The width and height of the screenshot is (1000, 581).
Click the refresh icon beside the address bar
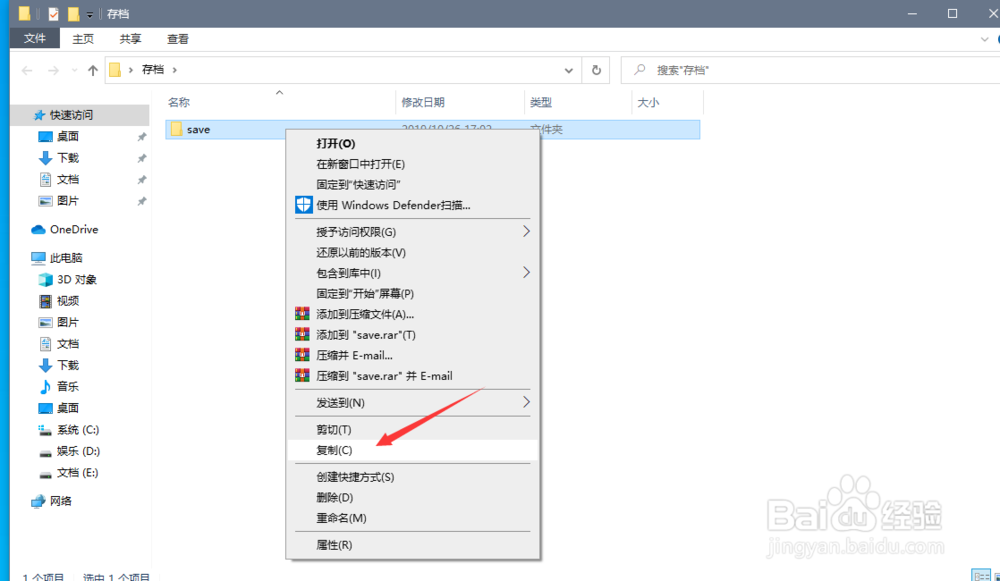point(597,69)
